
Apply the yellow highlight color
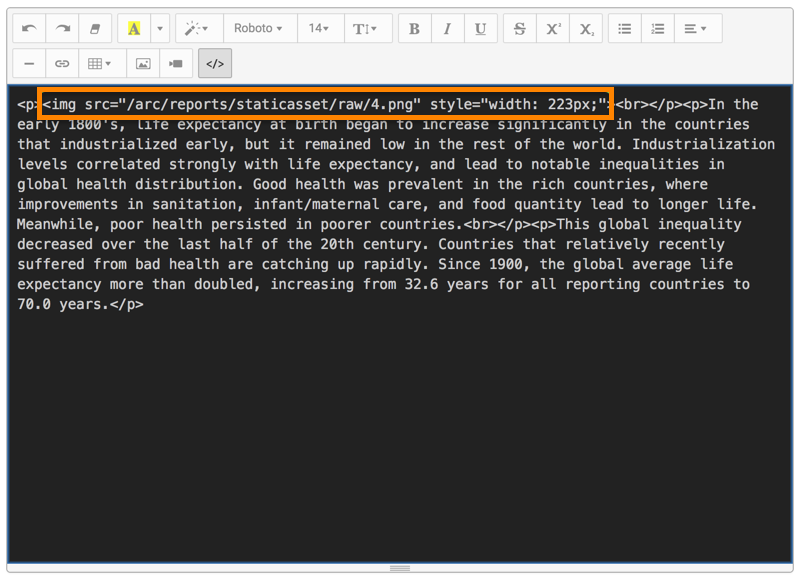[x=134, y=29]
